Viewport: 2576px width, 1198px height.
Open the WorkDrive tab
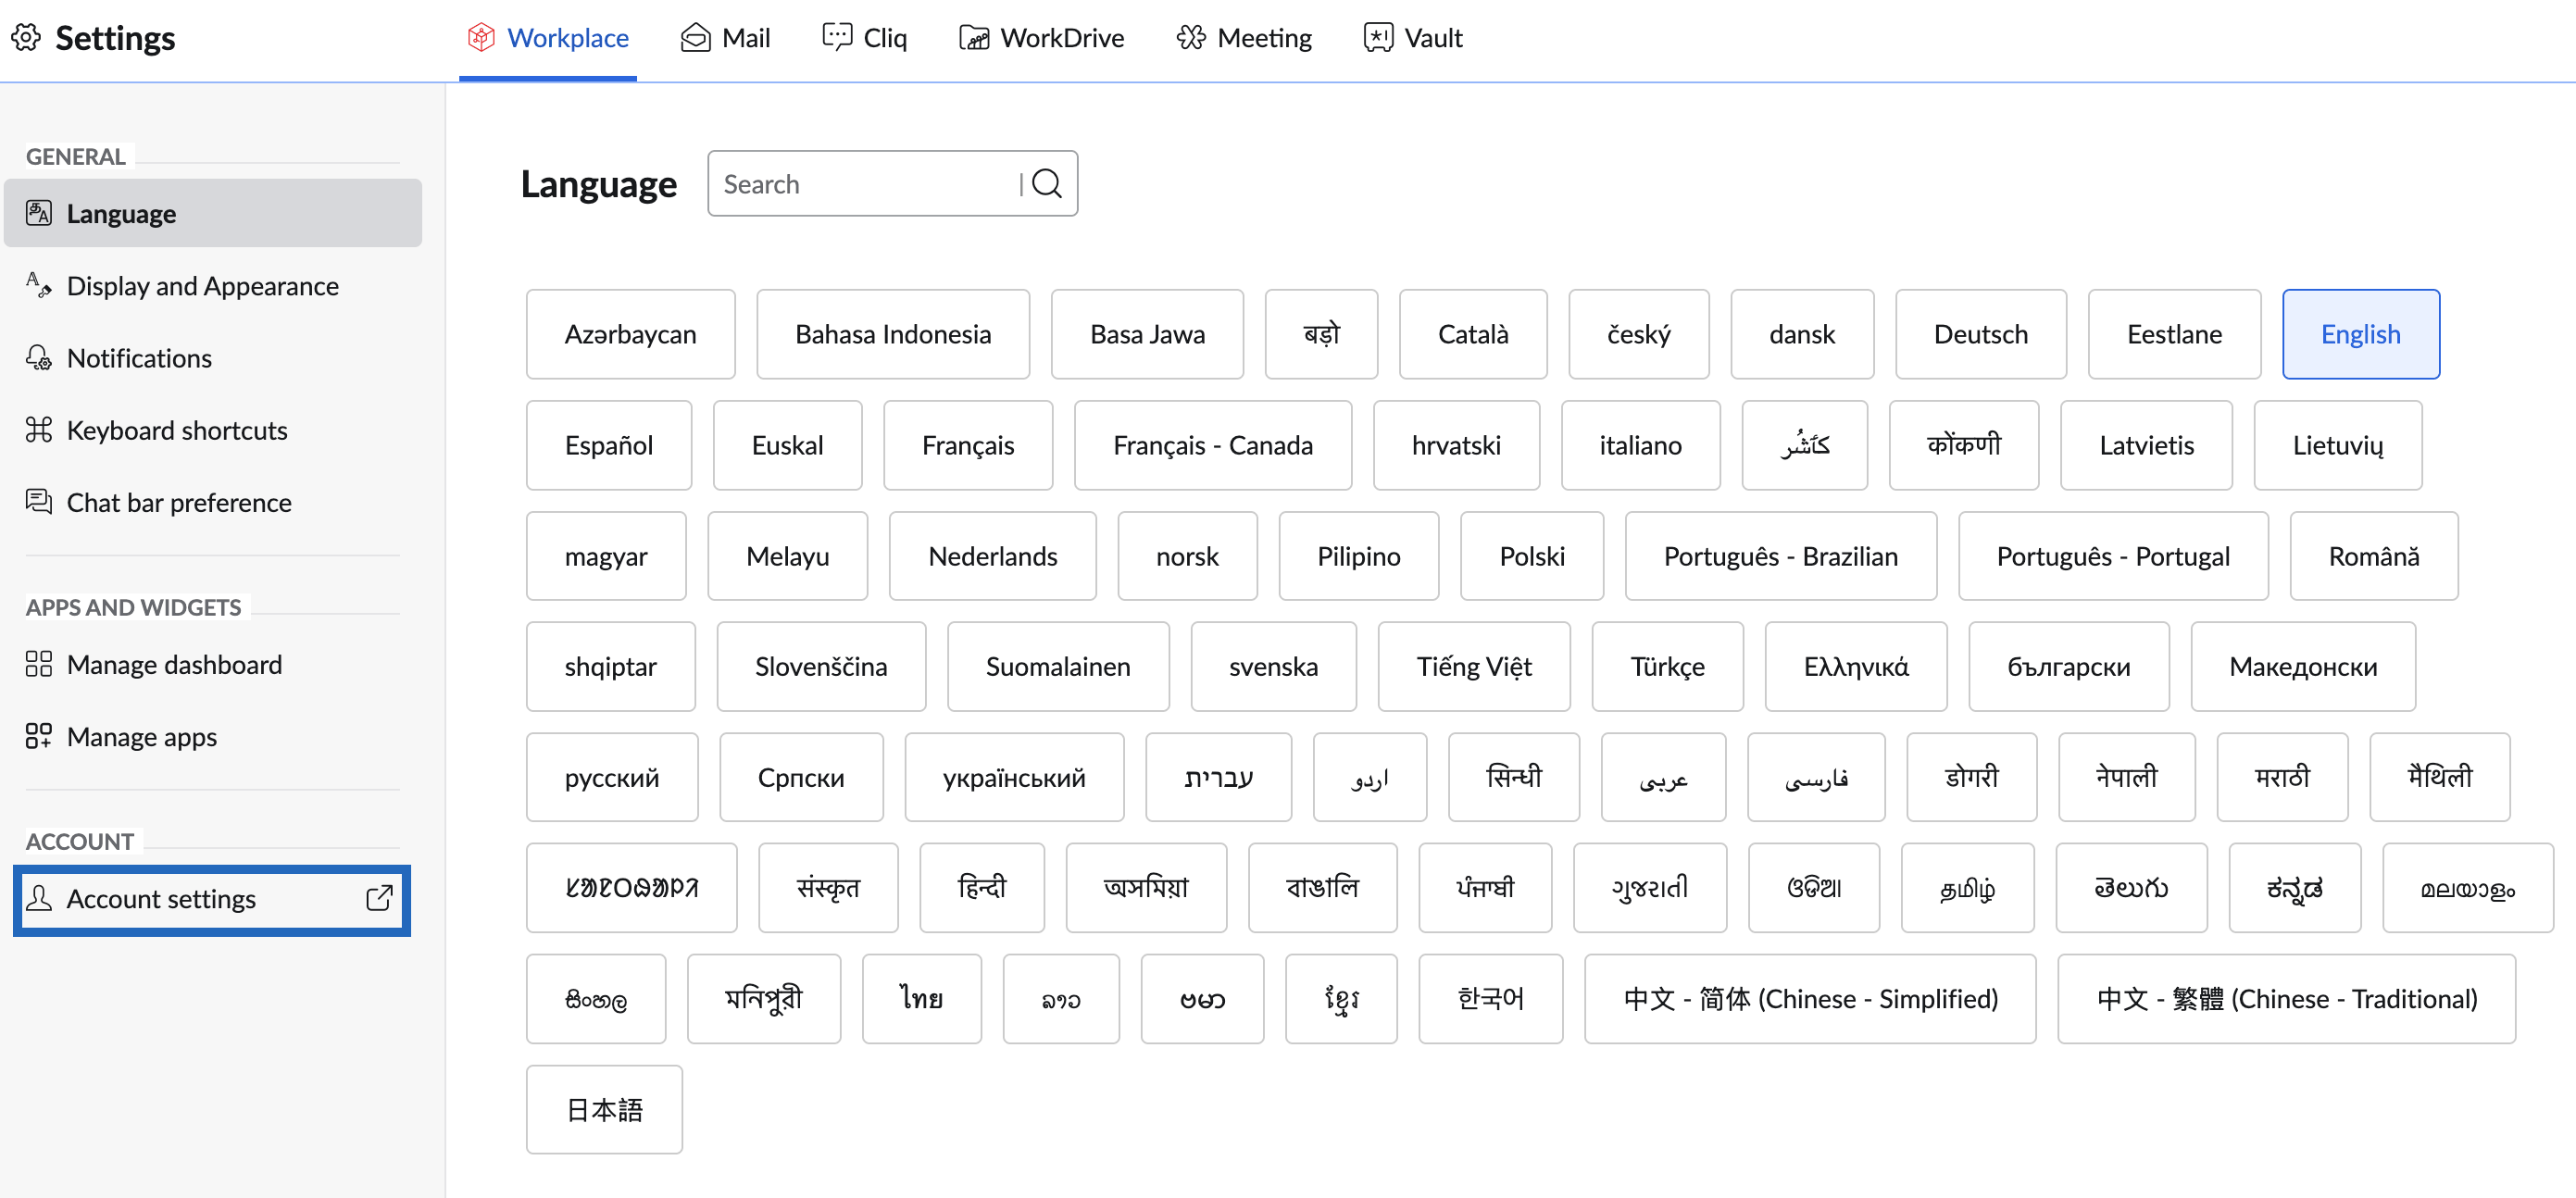(1042, 38)
